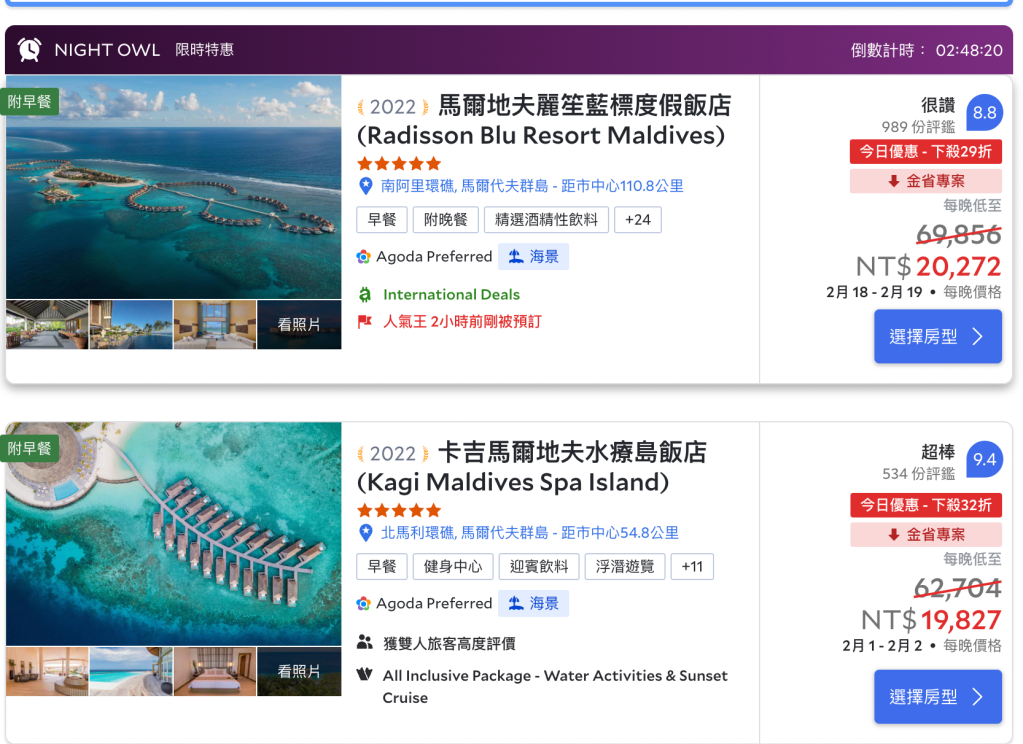
Task: Click the location pin icon for Radisson Blu
Action: [366, 186]
